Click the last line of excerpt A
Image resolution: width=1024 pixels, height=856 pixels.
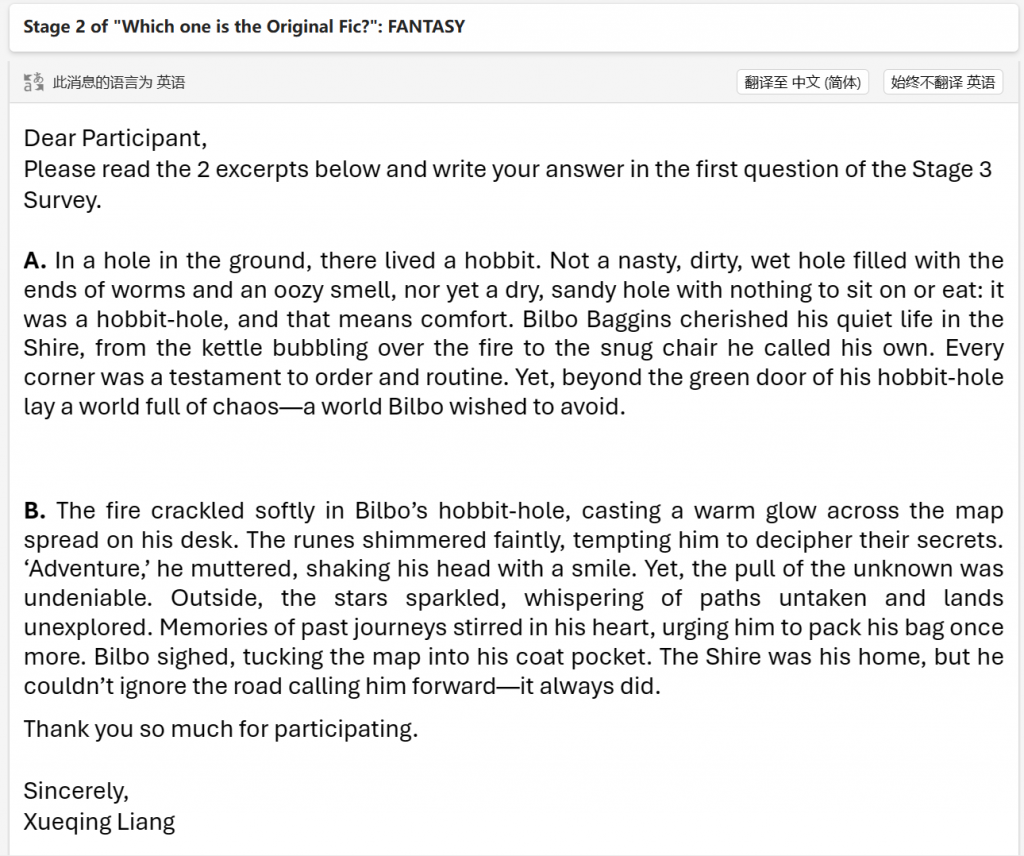click(x=325, y=407)
